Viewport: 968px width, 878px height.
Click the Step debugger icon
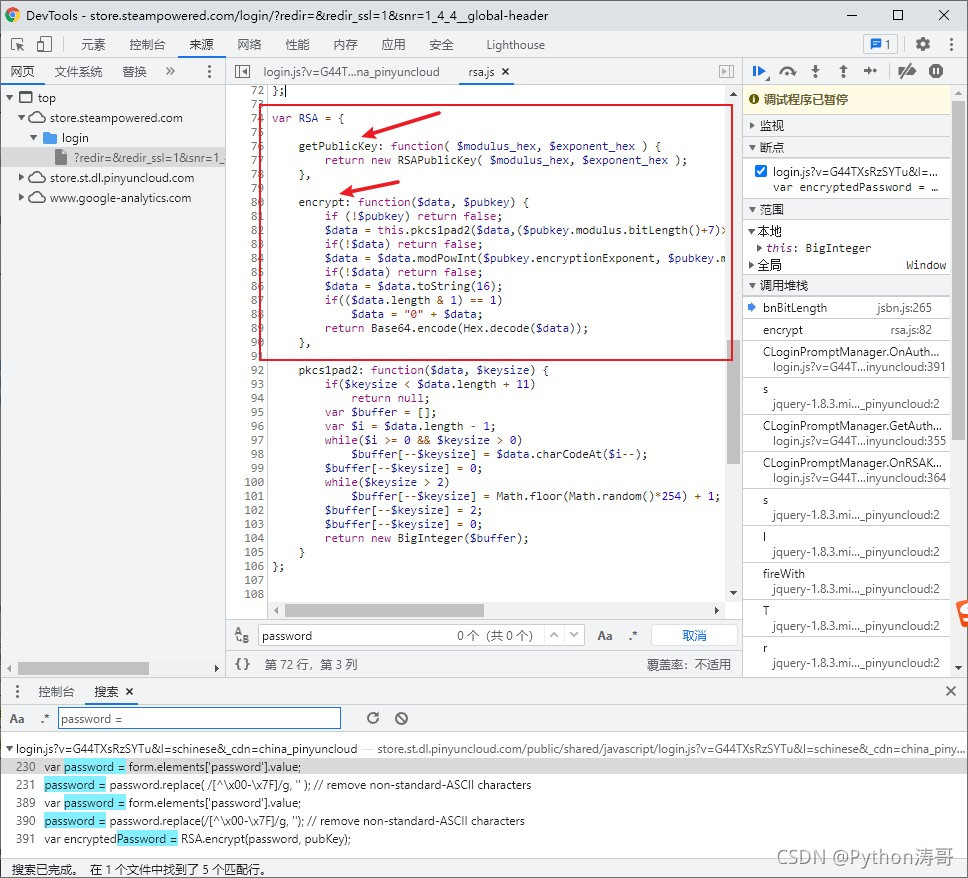[x=870, y=72]
